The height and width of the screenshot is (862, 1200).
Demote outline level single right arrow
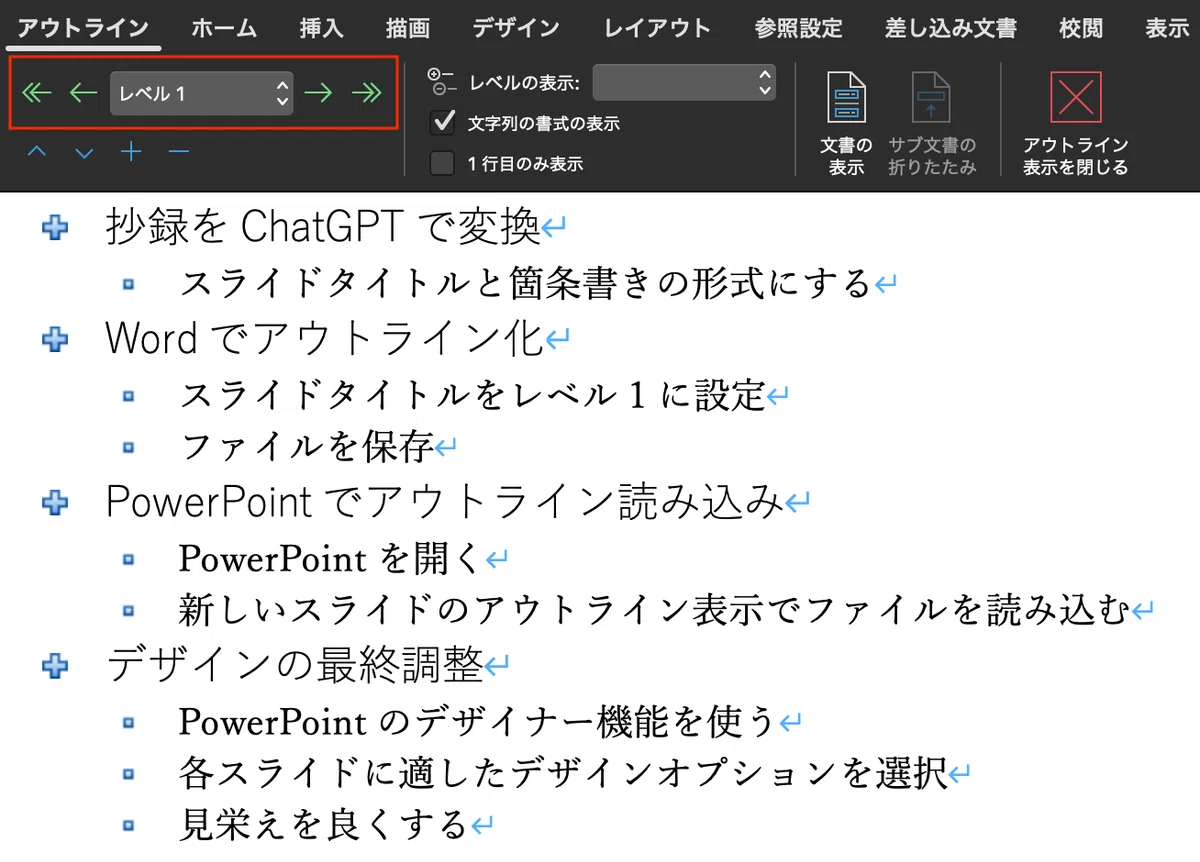[318, 94]
